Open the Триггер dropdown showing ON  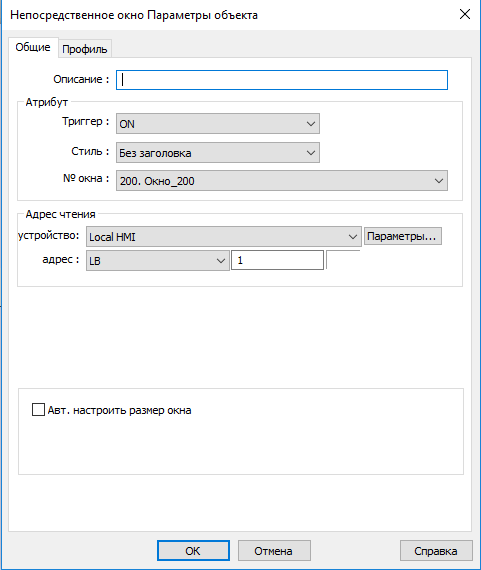click(x=218, y=124)
